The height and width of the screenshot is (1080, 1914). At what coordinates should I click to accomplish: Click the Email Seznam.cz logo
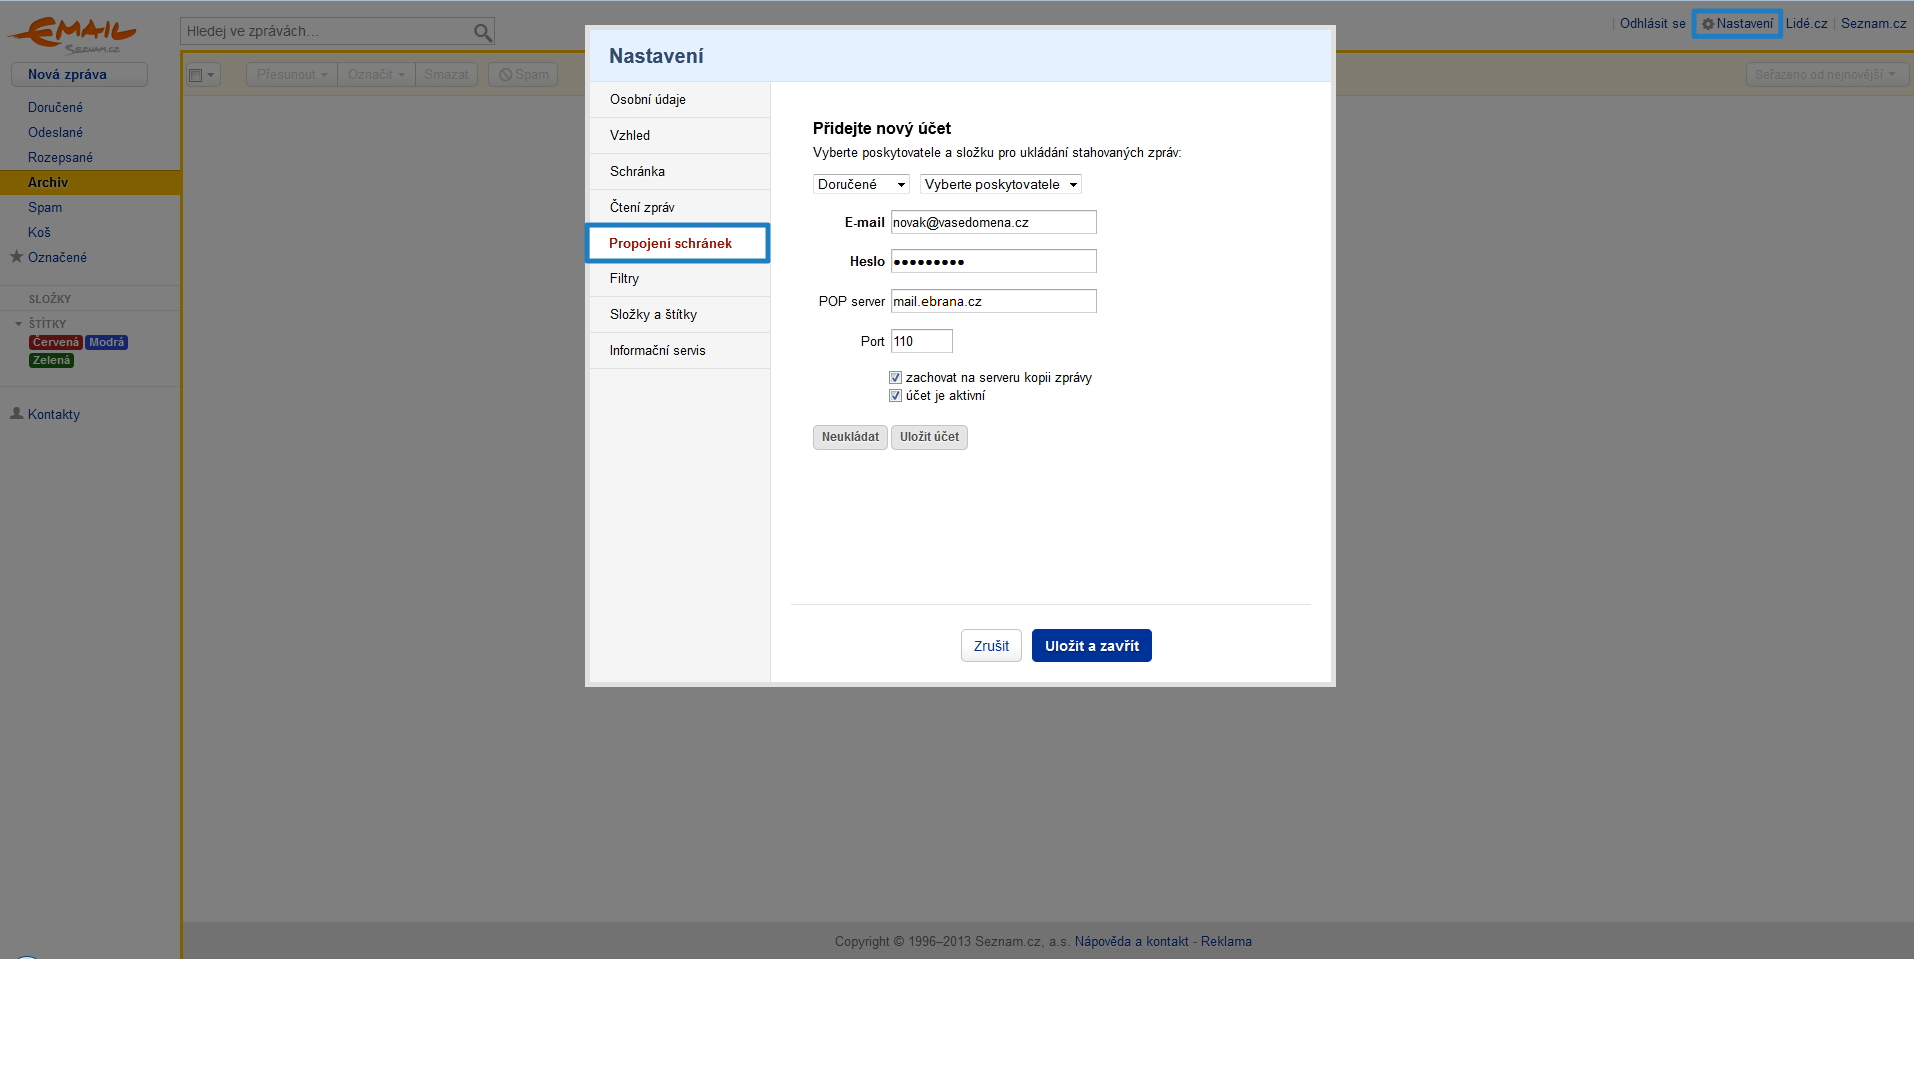point(72,34)
